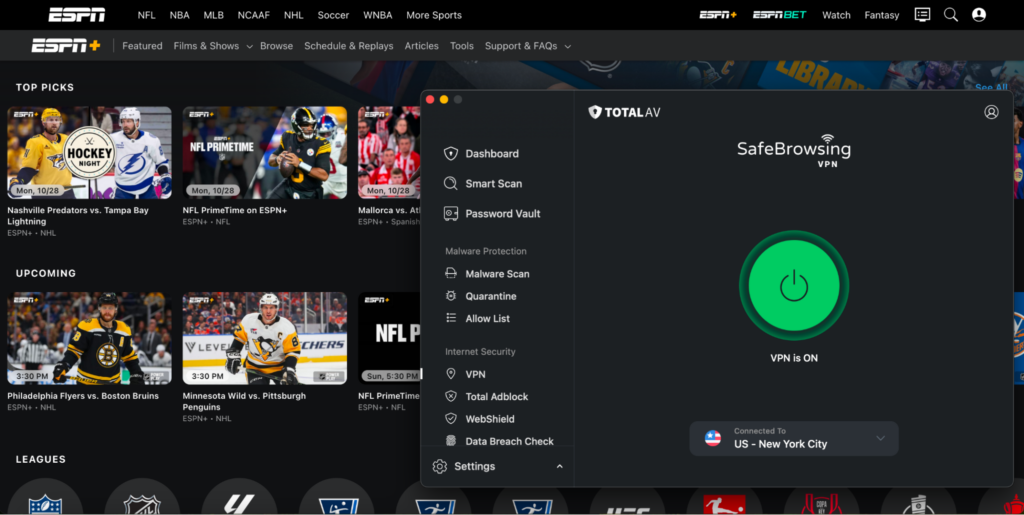Click the 'UPCOMING' section heading
Image resolution: width=1024 pixels, height=515 pixels.
46,273
